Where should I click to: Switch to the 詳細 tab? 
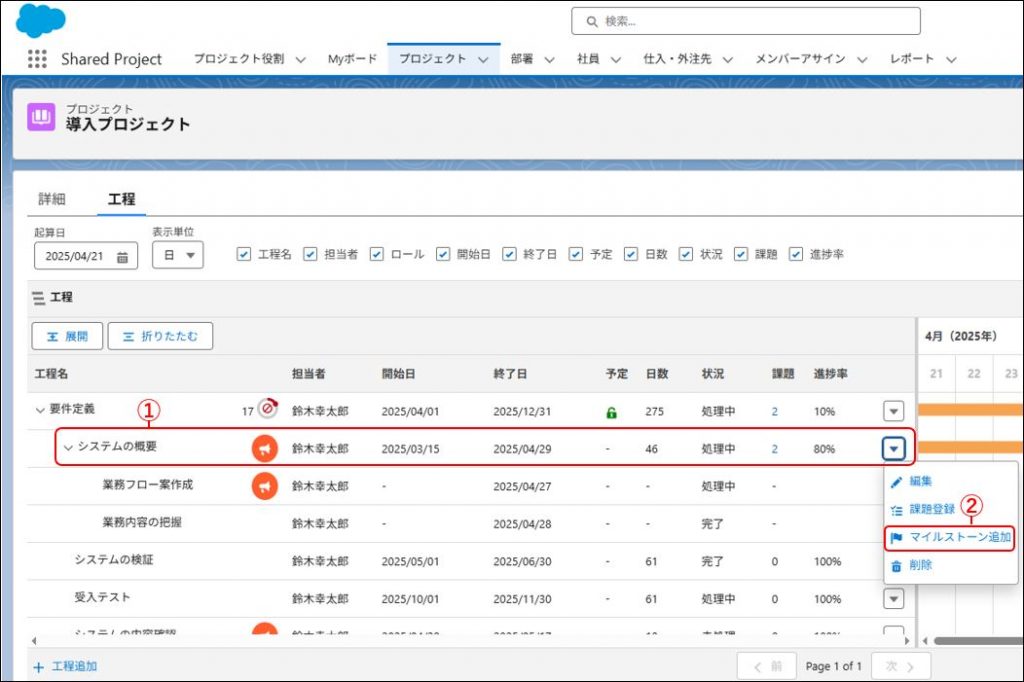(x=52, y=199)
